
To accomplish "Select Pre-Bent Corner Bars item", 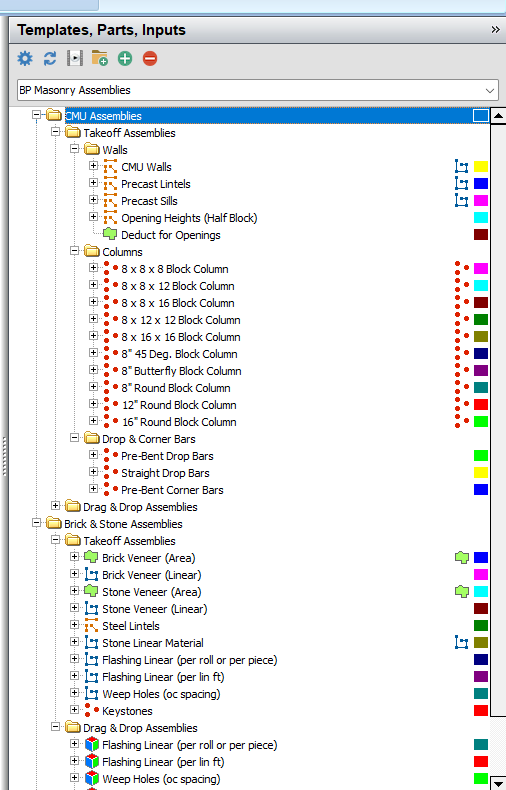I will [172, 490].
